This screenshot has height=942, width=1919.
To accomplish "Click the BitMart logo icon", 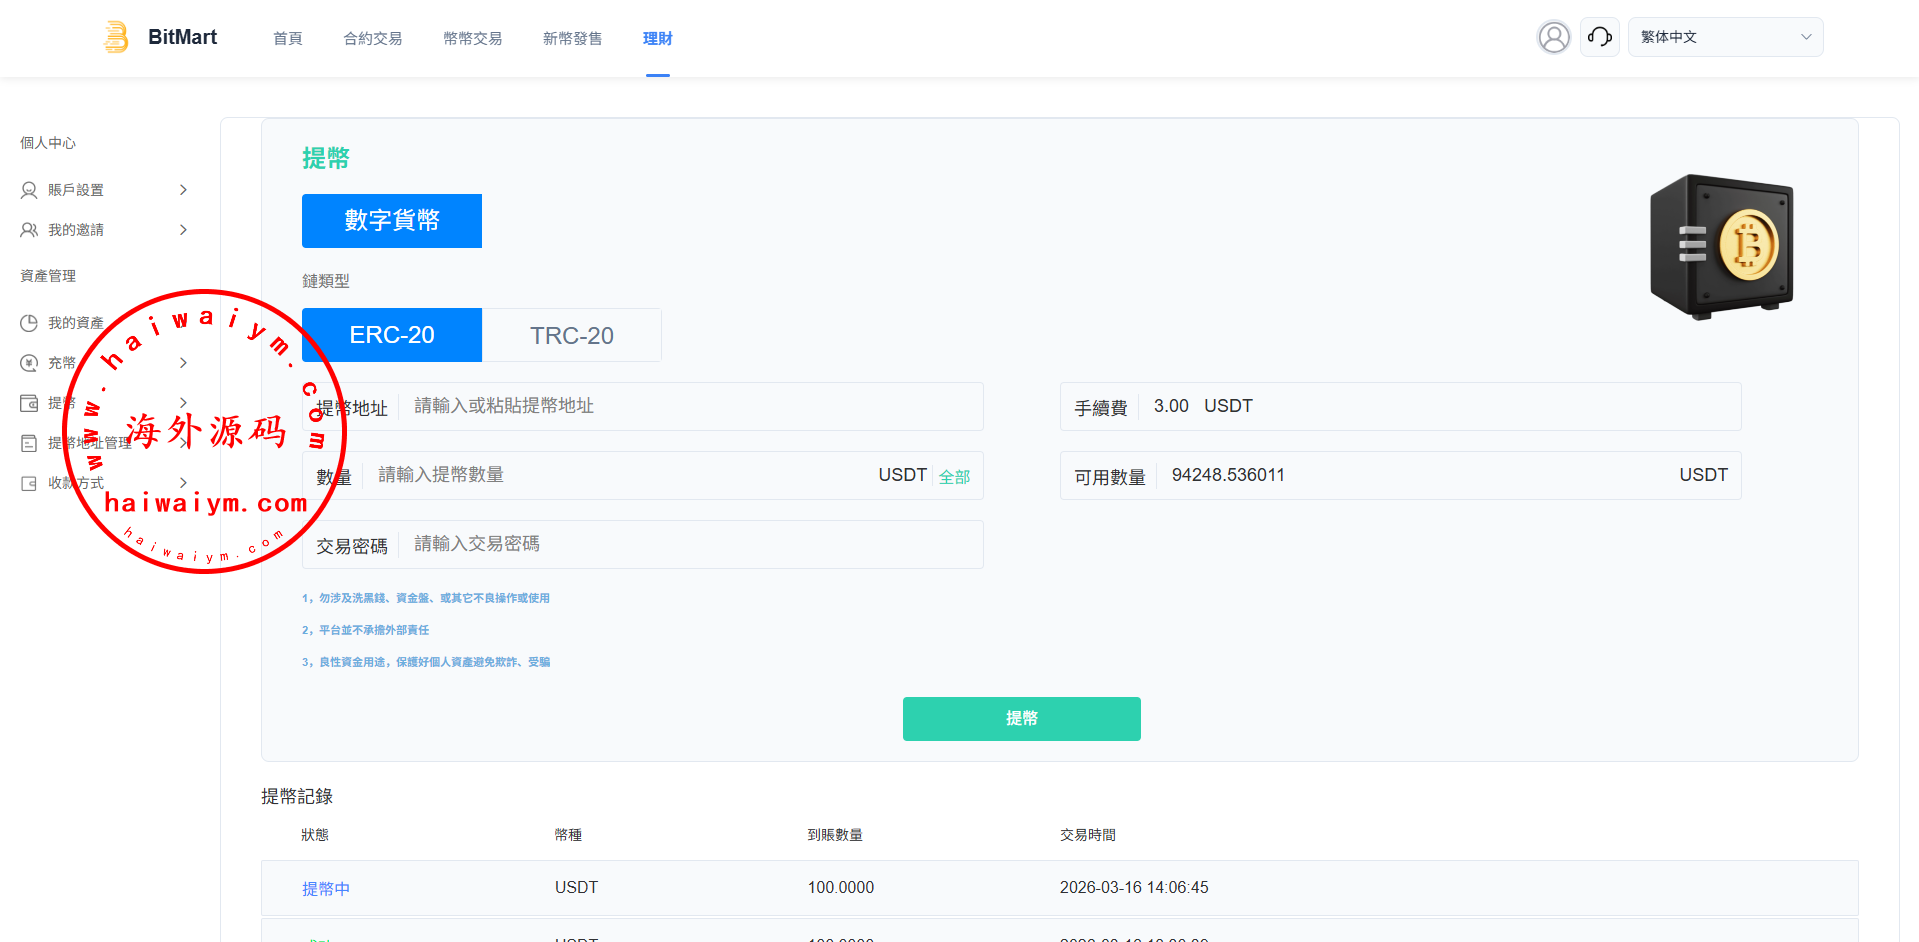I will coord(117,37).
